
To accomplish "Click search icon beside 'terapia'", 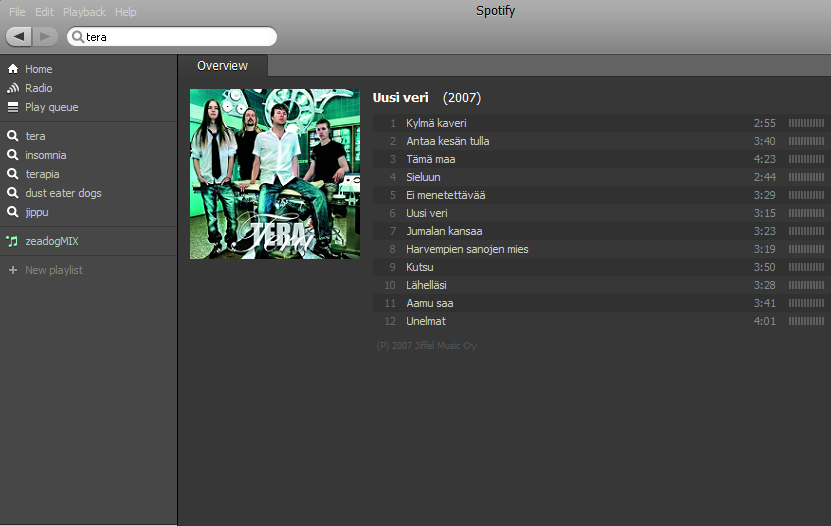I will coord(13,174).
